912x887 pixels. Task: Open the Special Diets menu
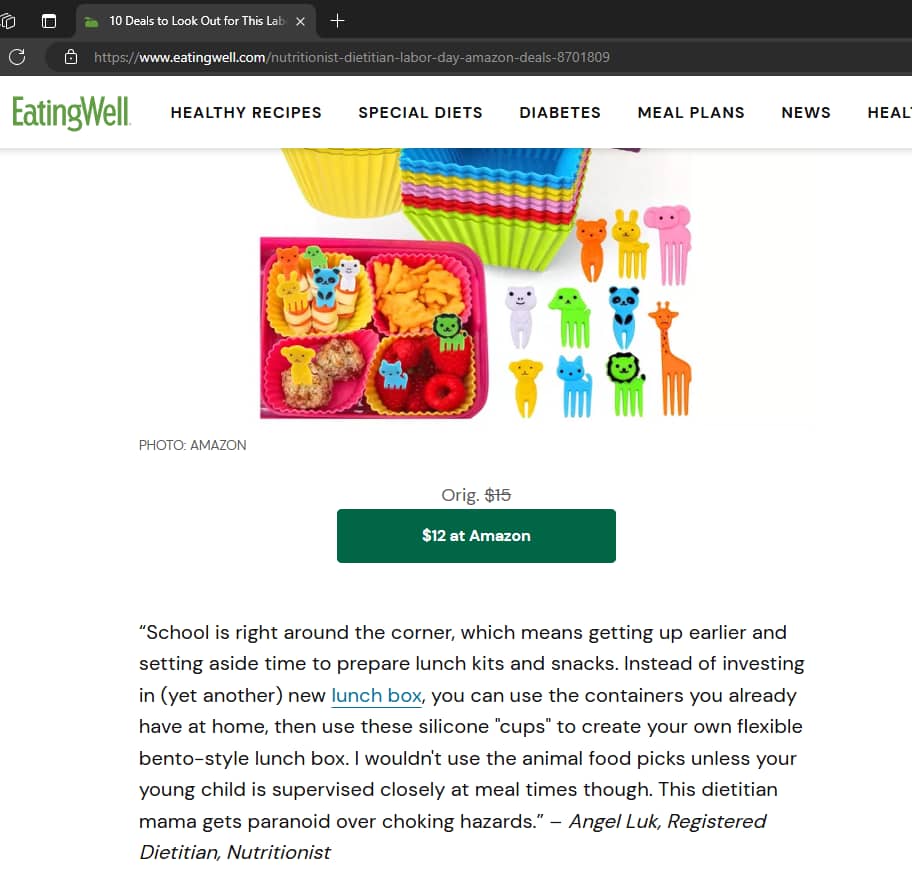421,112
